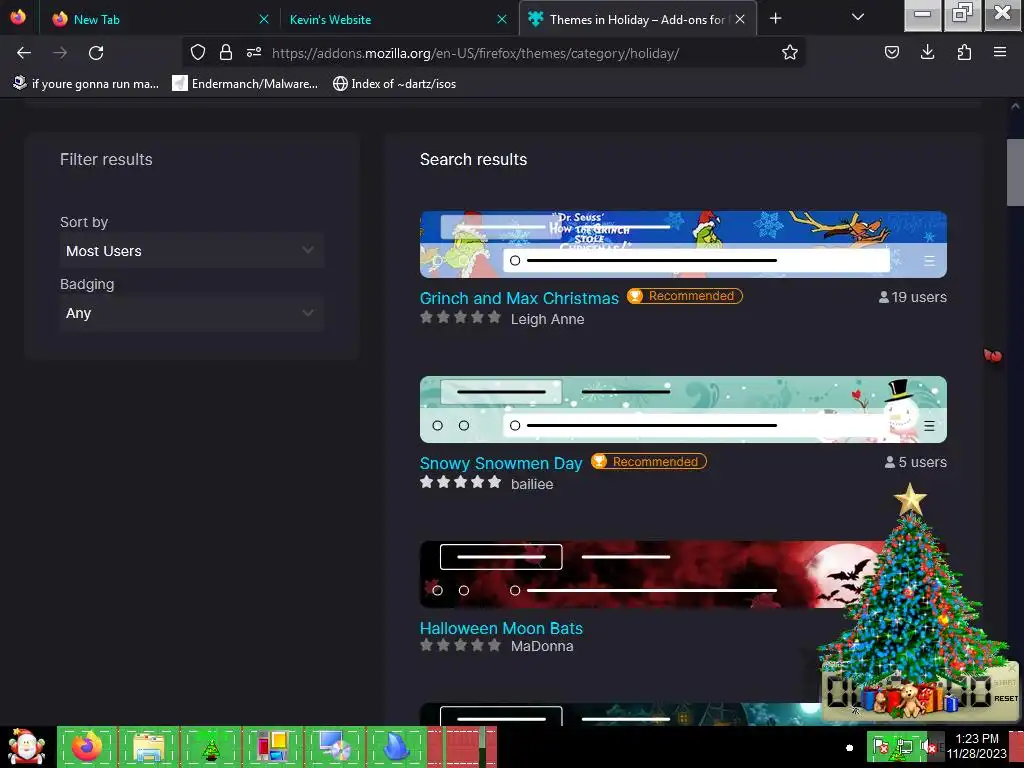This screenshot has width=1024, height=768.
Task: Click the 'Filter results' heading
Action: (x=106, y=159)
